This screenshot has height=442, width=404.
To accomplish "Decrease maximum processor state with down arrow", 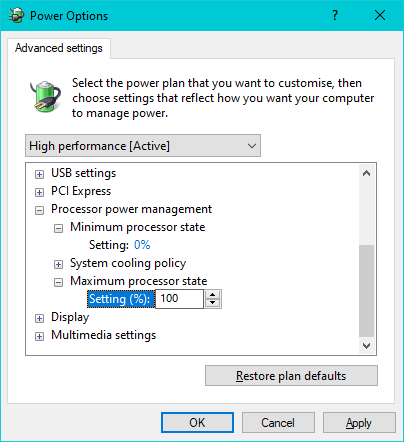I will [x=212, y=303].
